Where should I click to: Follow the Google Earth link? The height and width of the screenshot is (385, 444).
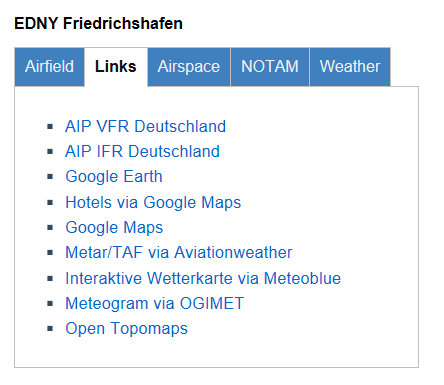[x=114, y=177]
